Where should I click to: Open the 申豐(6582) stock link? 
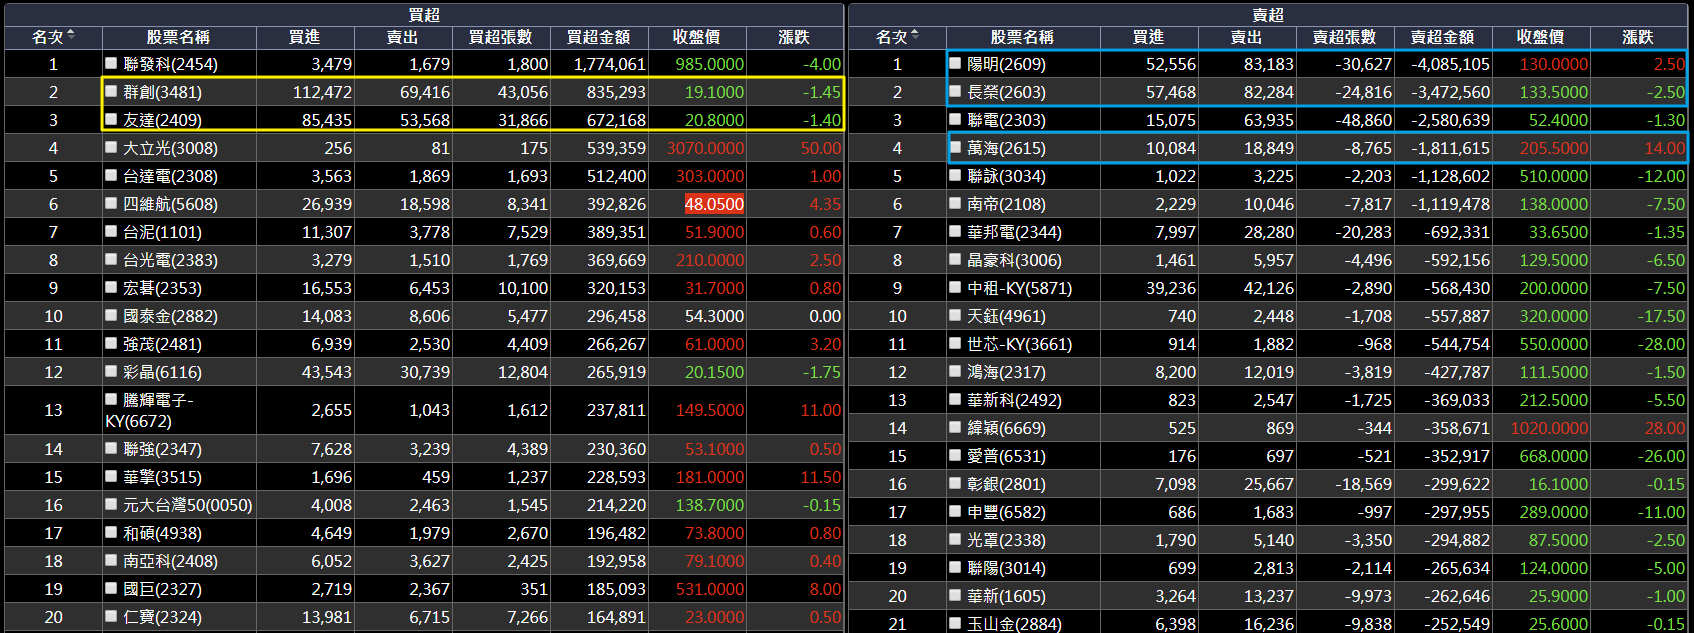pos(1006,512)
